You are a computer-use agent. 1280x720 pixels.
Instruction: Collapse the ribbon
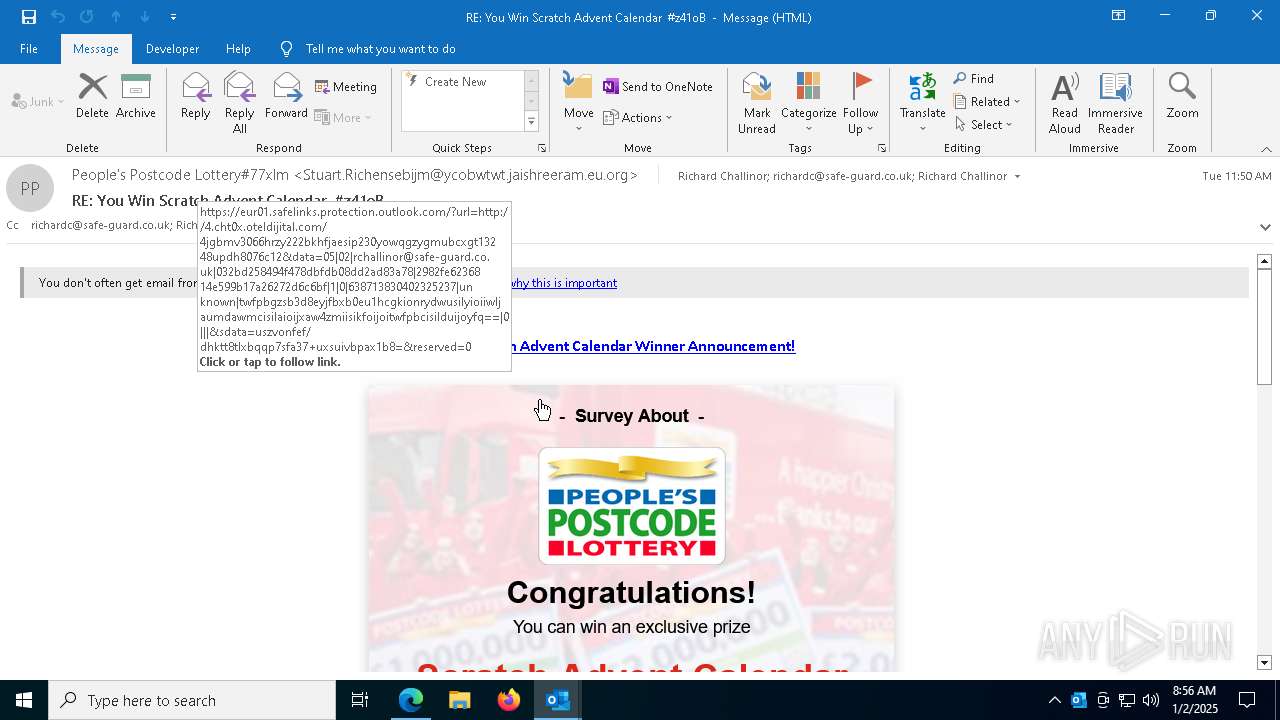click(x=1266, y=149)
